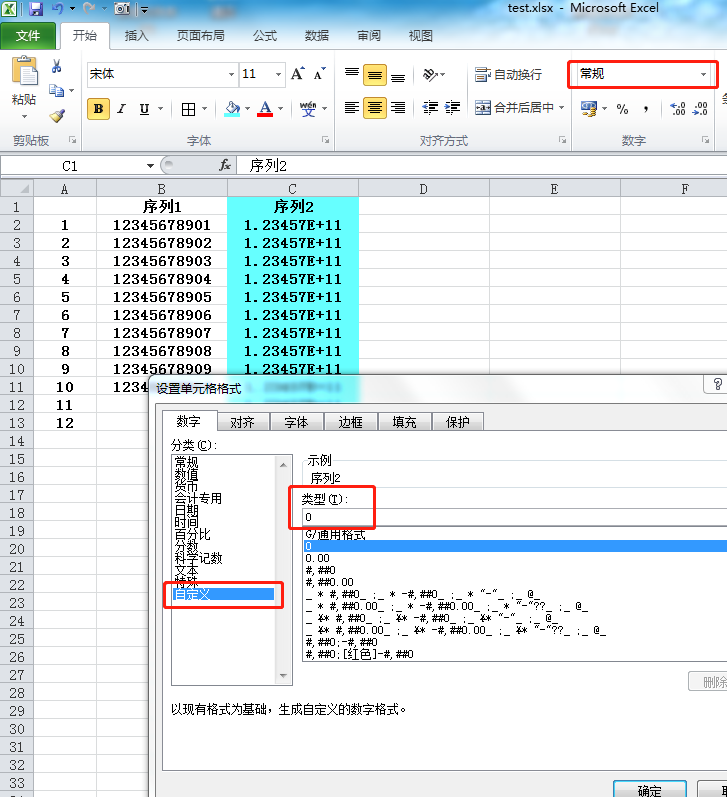The width and height of the screenshot is (727, 797).
Task: Click the Copy icon
Action: tap(56, 90)
